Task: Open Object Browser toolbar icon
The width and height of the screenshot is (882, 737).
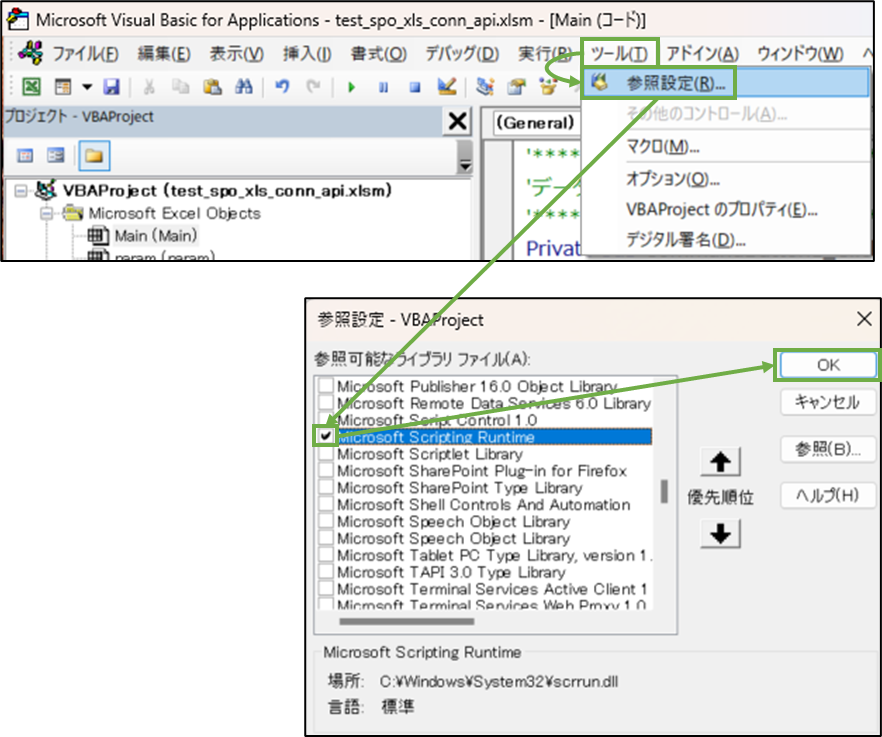Action: [x=548, y=87]
